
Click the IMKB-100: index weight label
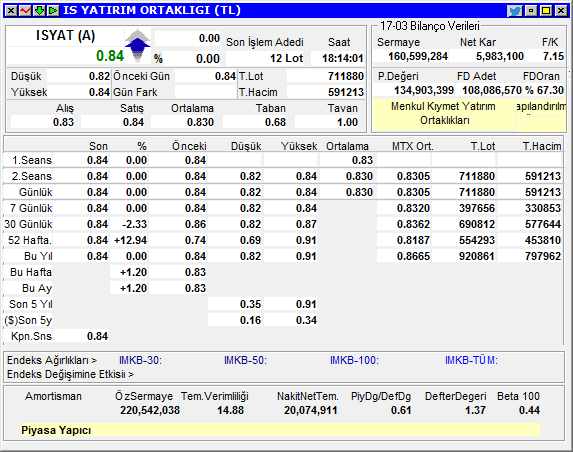pos(354,361)
